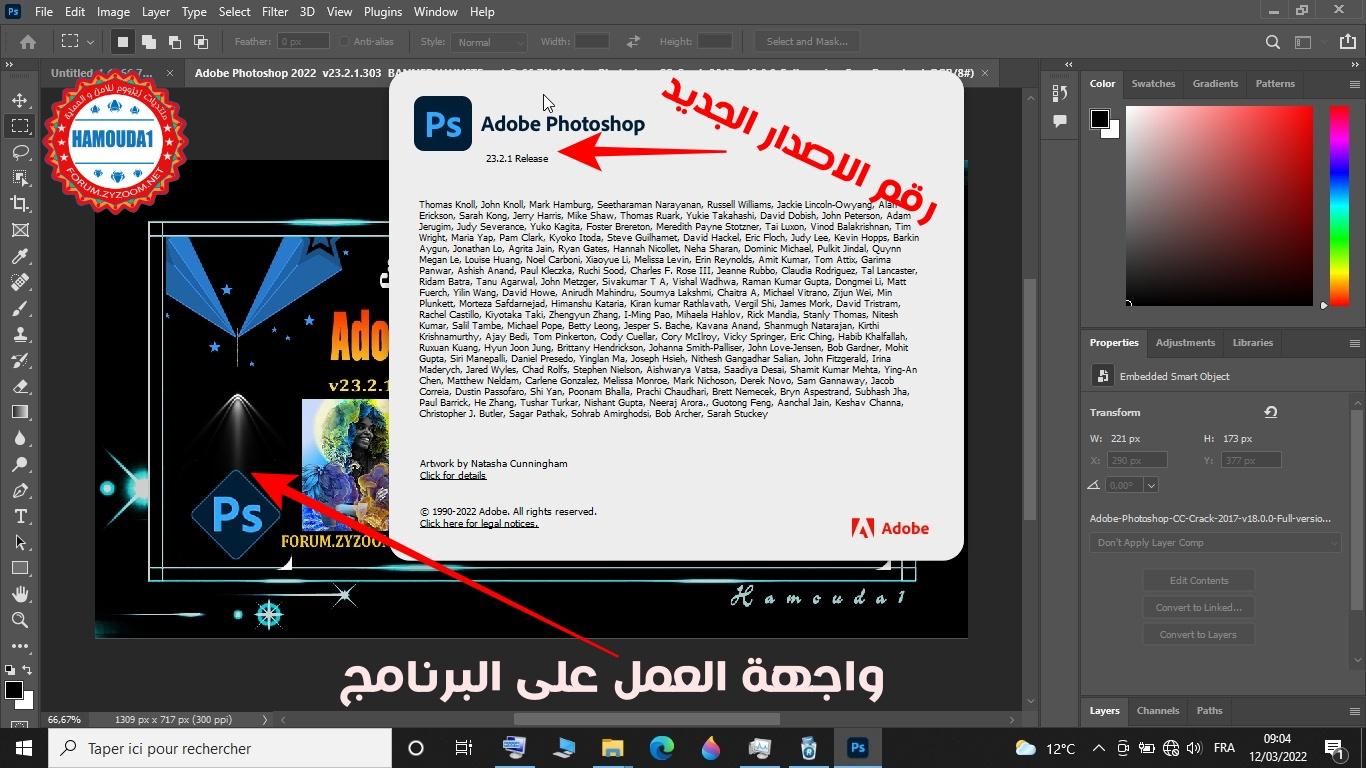
Task: Click the Feather input field
Action: (x=304, y=42)
